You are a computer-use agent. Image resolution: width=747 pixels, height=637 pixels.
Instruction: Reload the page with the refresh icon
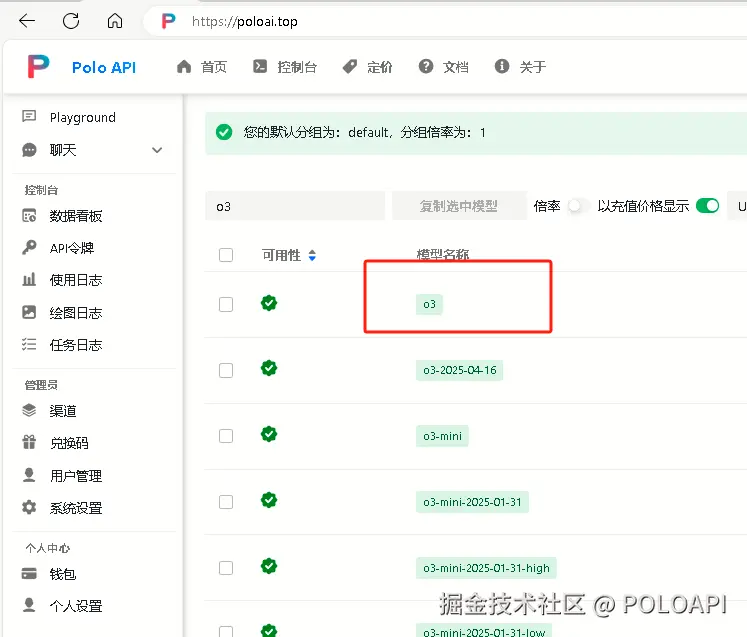(71, 20)
